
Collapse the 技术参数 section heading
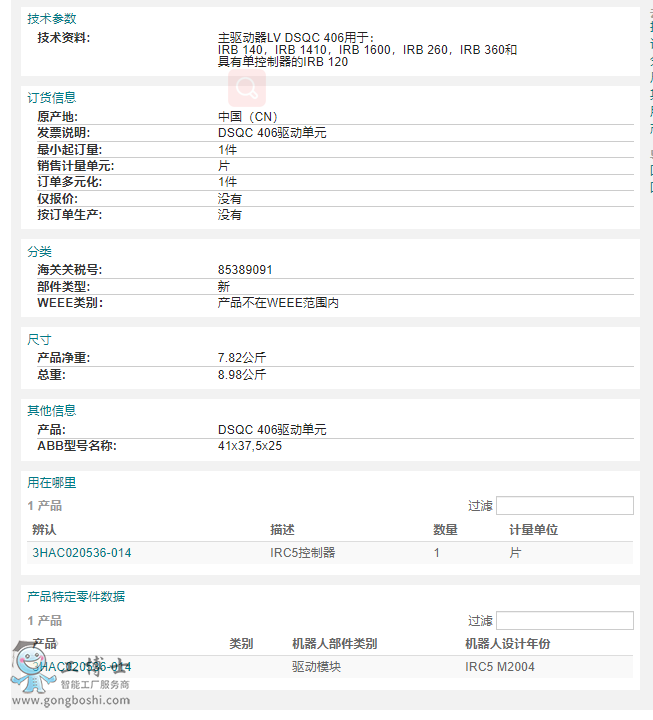(51, 18)
